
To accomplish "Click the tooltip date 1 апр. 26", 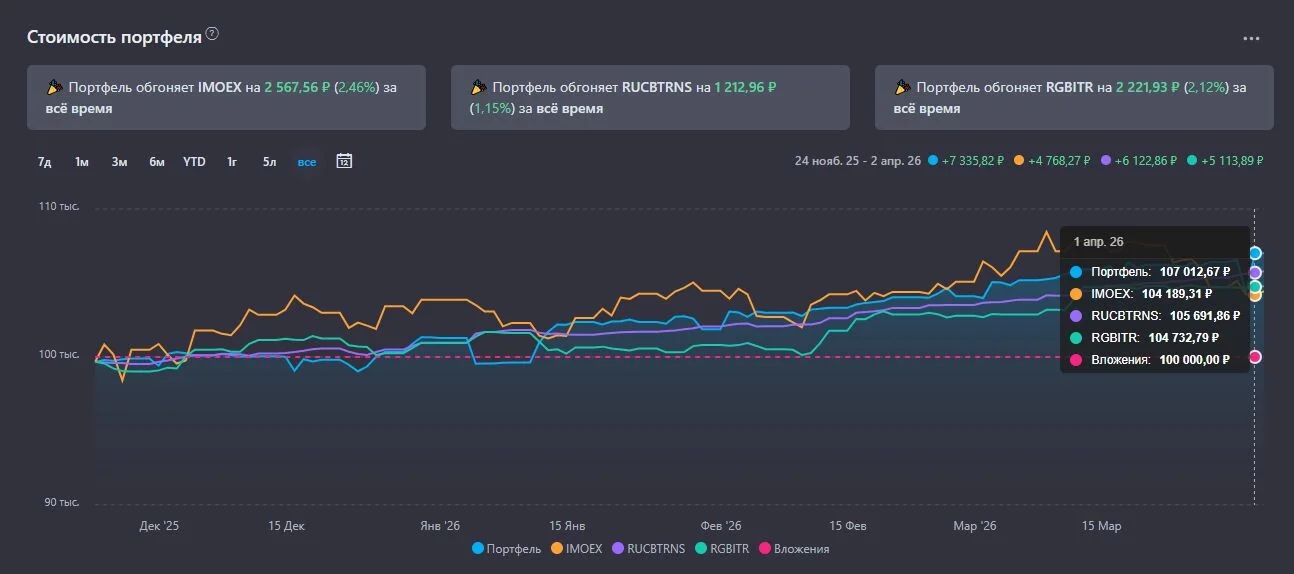I will pos(1098,242).
